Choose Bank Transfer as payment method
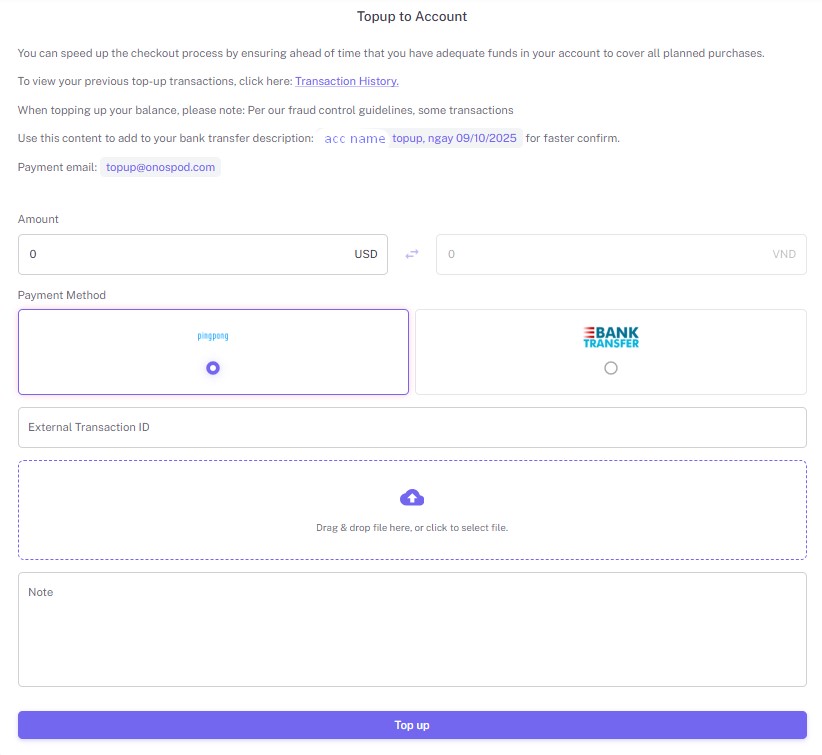This screenshot has width=822, height=755. click(x=610, y=351)
